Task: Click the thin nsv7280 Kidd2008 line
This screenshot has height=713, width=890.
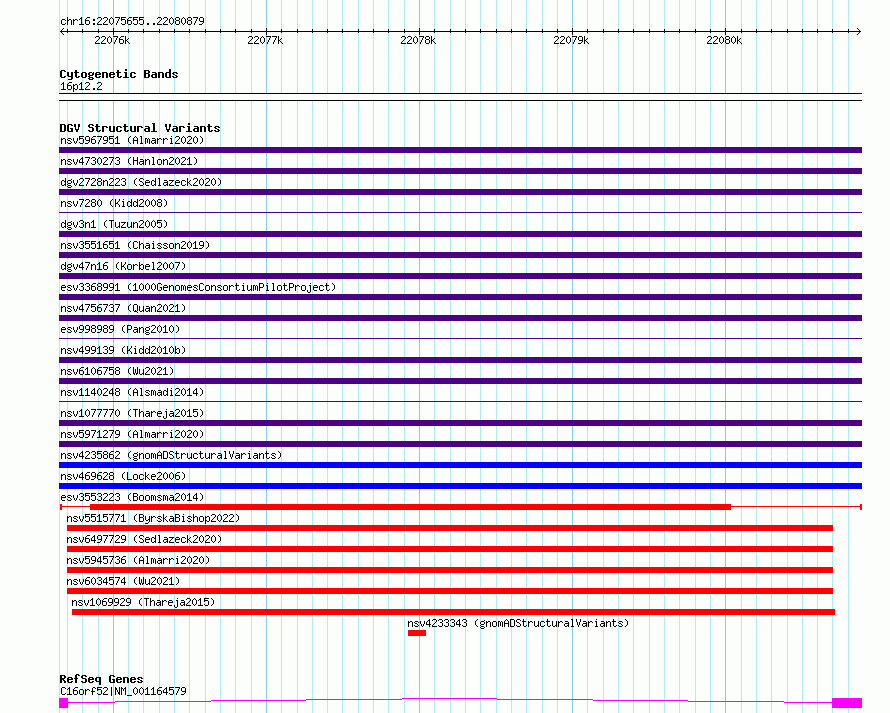Action: click(460, 213)
